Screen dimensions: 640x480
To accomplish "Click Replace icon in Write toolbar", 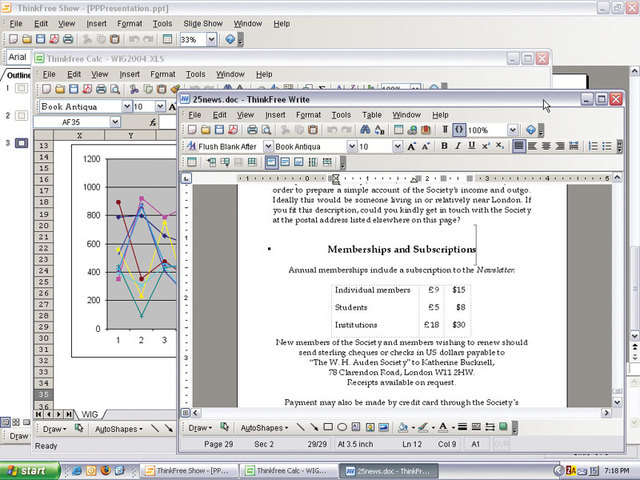I will tap(379, 130).
